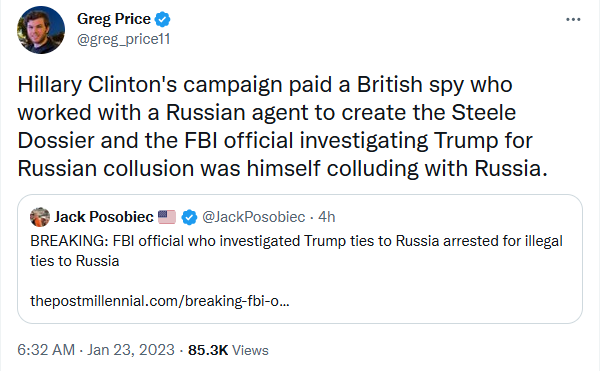Open the quoted BREAKING FBI official tweet text
The height and width of the screenshot is (371, 603).
pos(296,251)
